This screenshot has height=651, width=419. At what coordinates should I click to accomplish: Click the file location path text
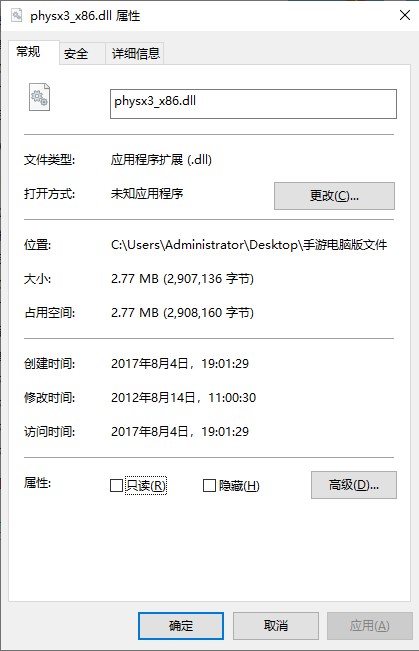pyautogui.click(x=249, y=245)
